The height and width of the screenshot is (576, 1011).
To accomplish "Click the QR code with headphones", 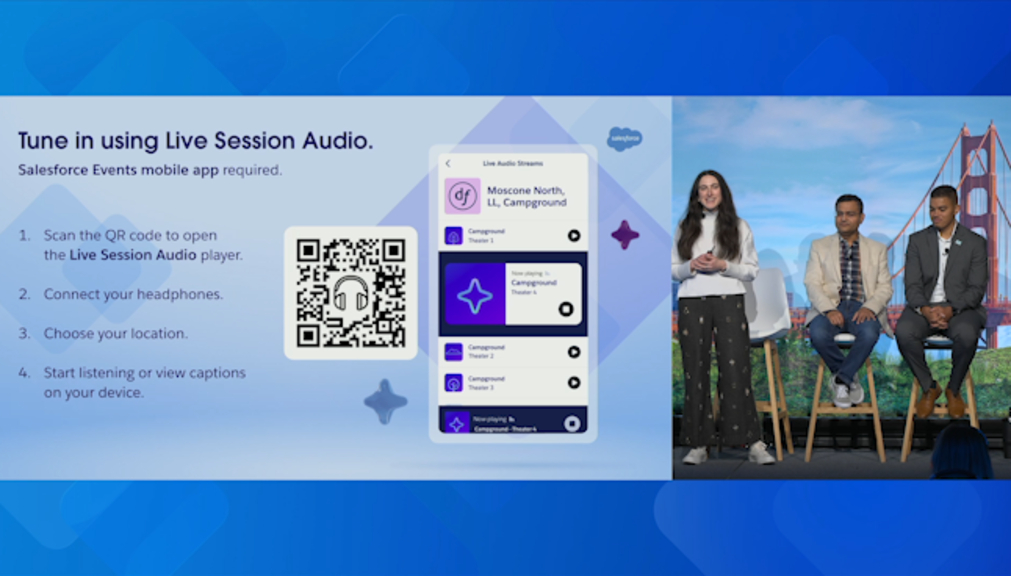I will pyautogui.click(x=350, y=293).
